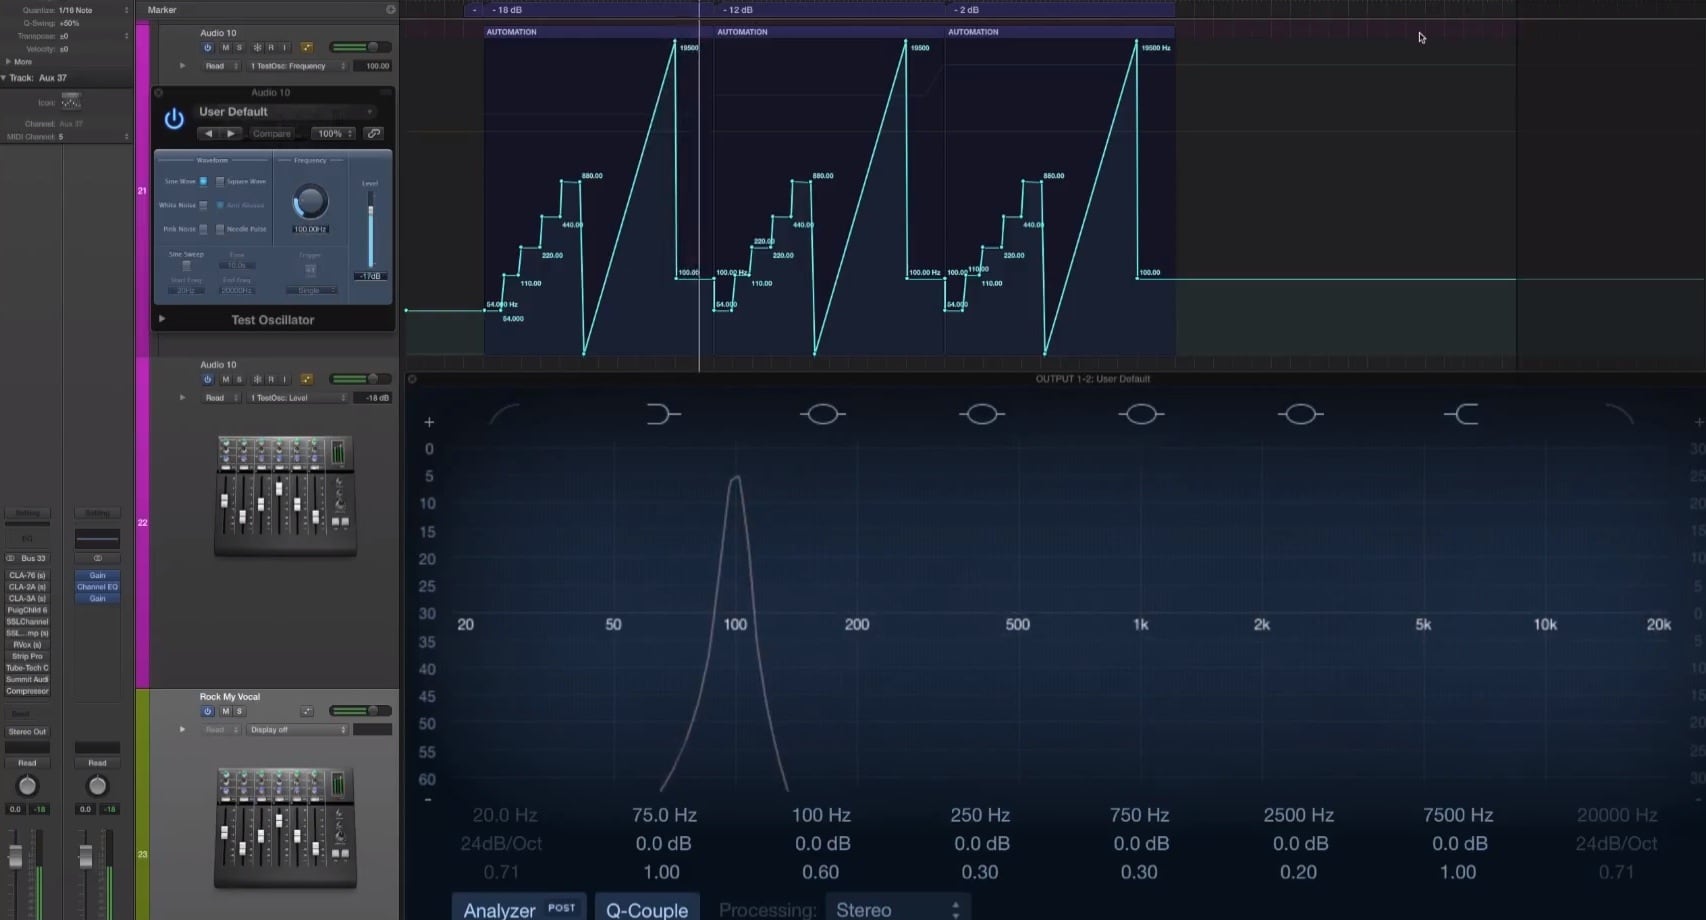This screenshot has width=1706, height=920.
Task: Solo the Audio 10 Level track
Action: tap(239, 379)
